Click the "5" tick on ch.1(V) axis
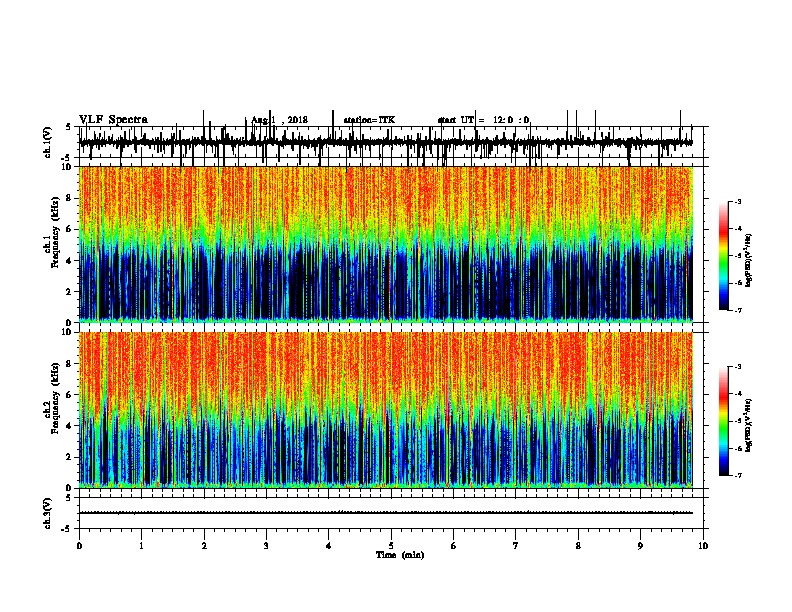 68,128
